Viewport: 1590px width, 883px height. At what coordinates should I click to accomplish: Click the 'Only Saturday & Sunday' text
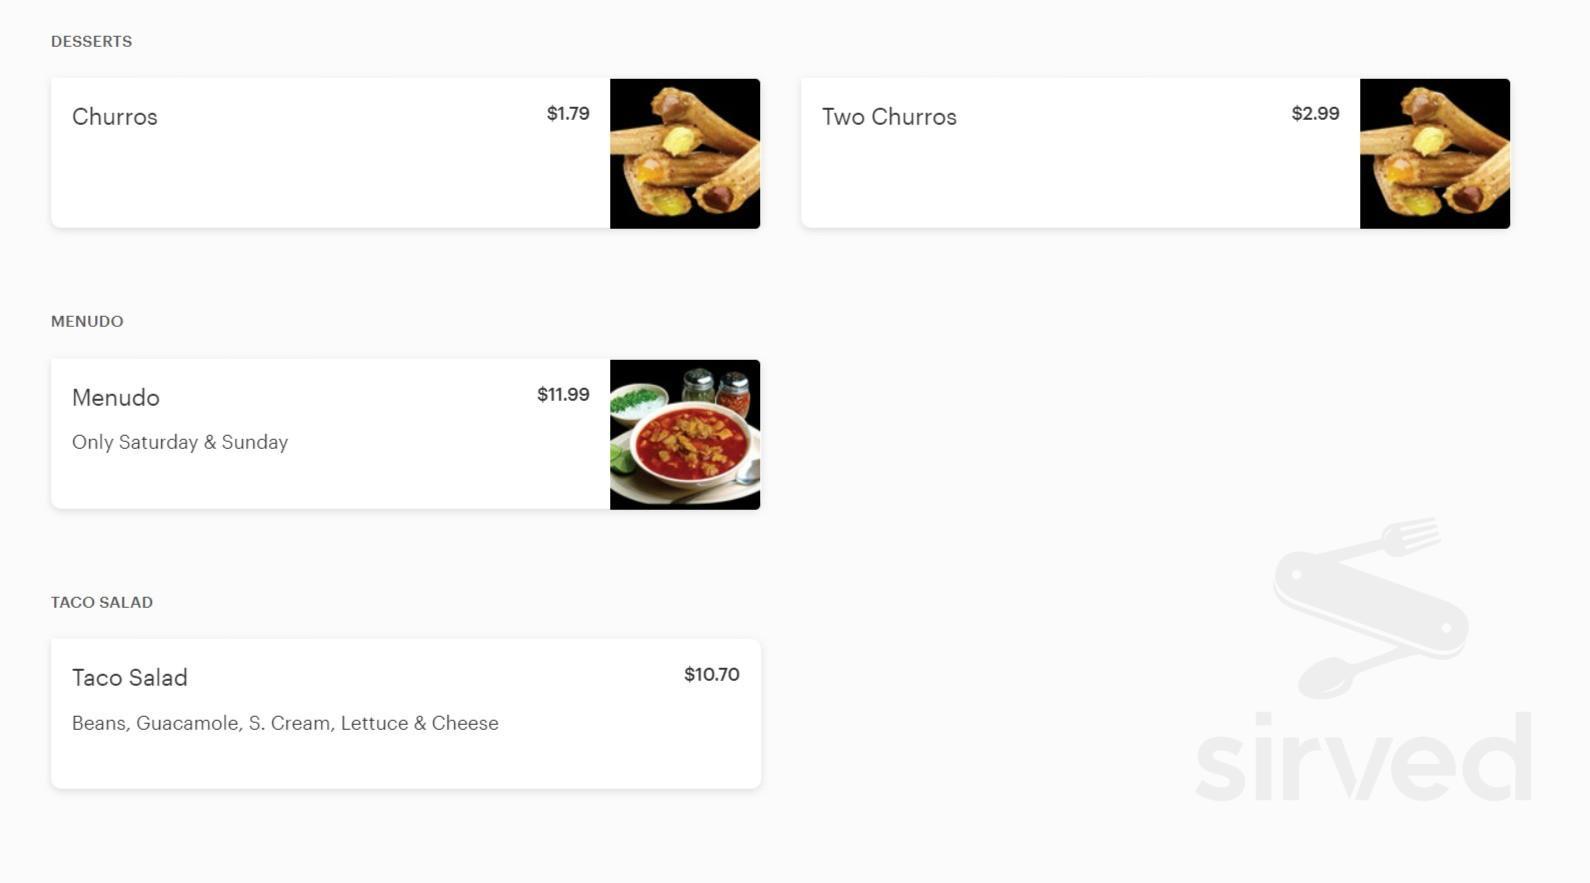coord(180,441)
